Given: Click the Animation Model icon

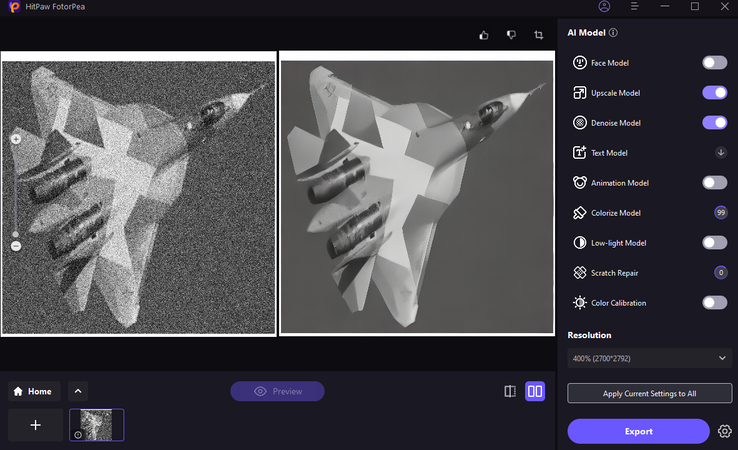Looking at the screenshot, I should pyautogui.click(x=579, y=183).
